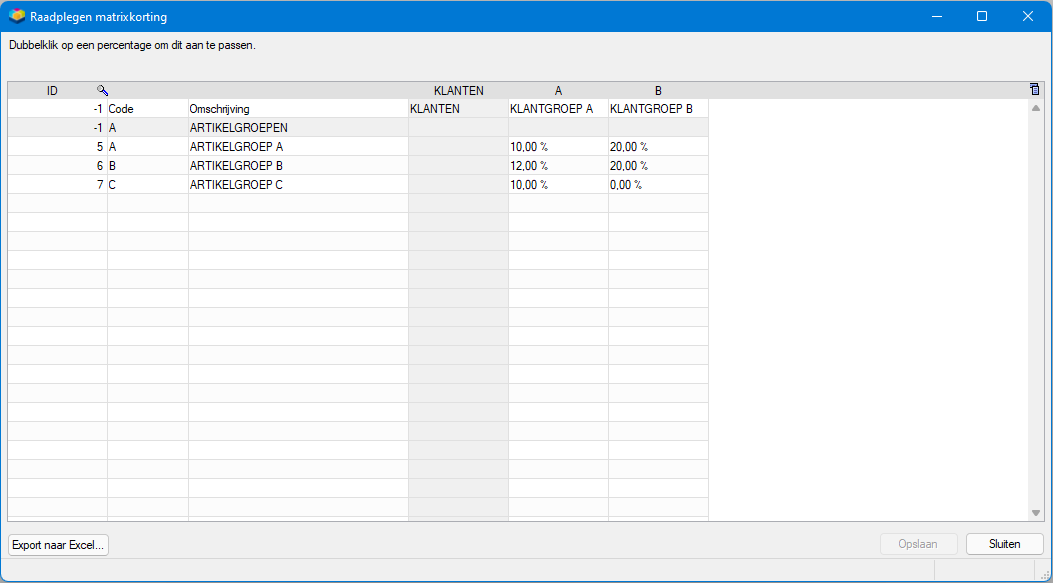Click column header A
This screenshot has width=1053, height=583.
pos(558,90)
